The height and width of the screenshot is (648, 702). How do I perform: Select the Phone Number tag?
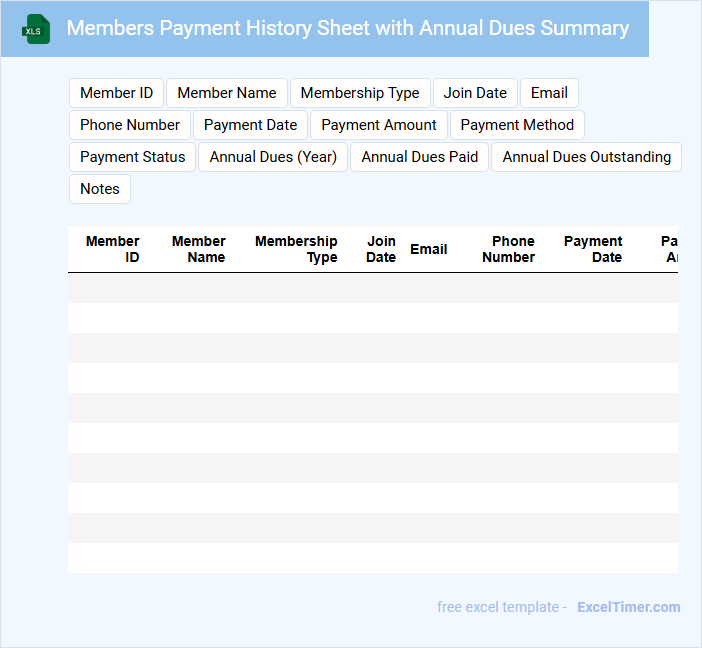130,125
